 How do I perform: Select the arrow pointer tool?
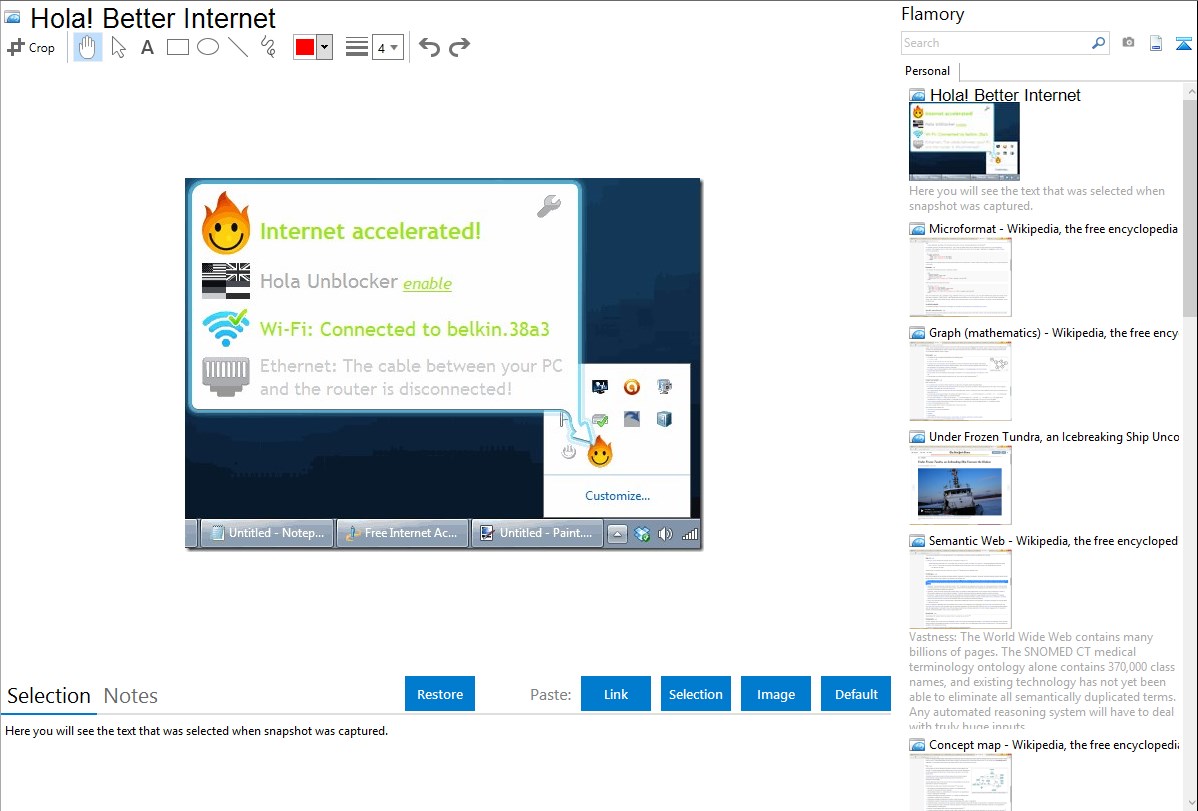(118, 47)
